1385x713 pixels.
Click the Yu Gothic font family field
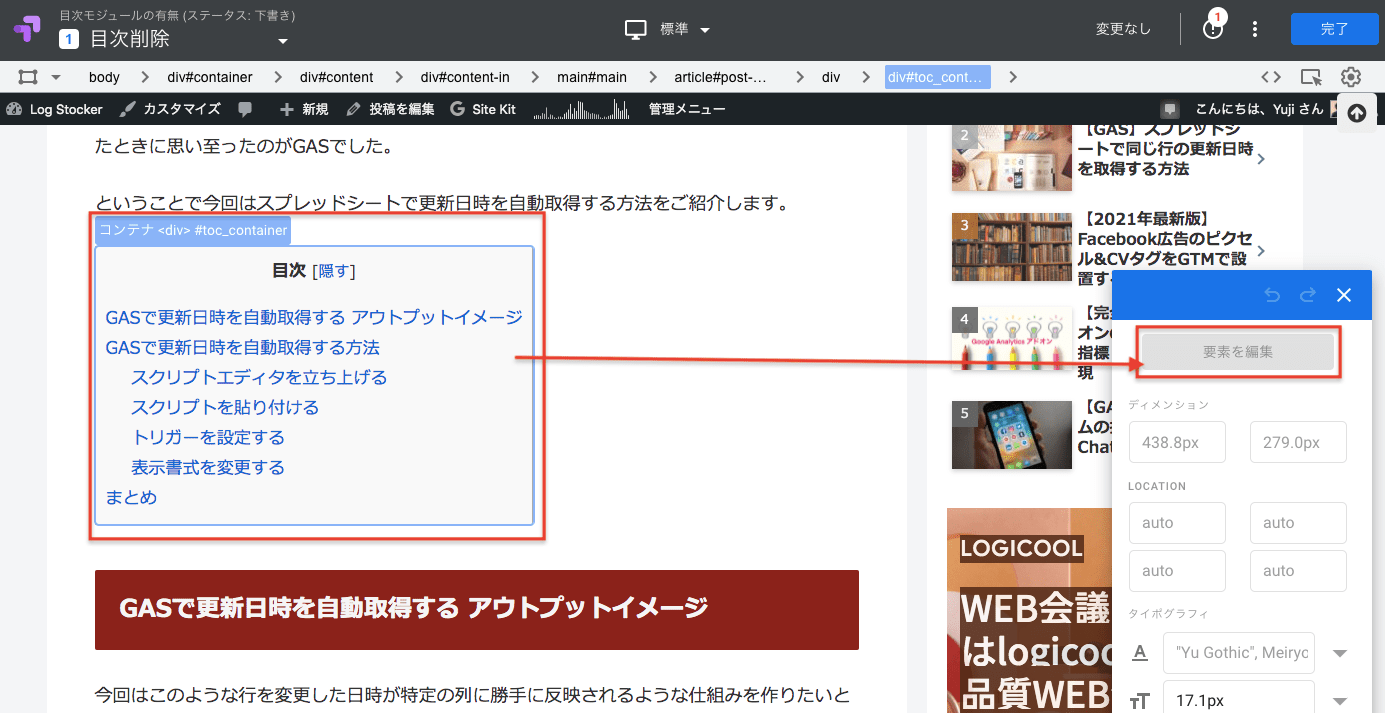click(x=1239, y=653)
